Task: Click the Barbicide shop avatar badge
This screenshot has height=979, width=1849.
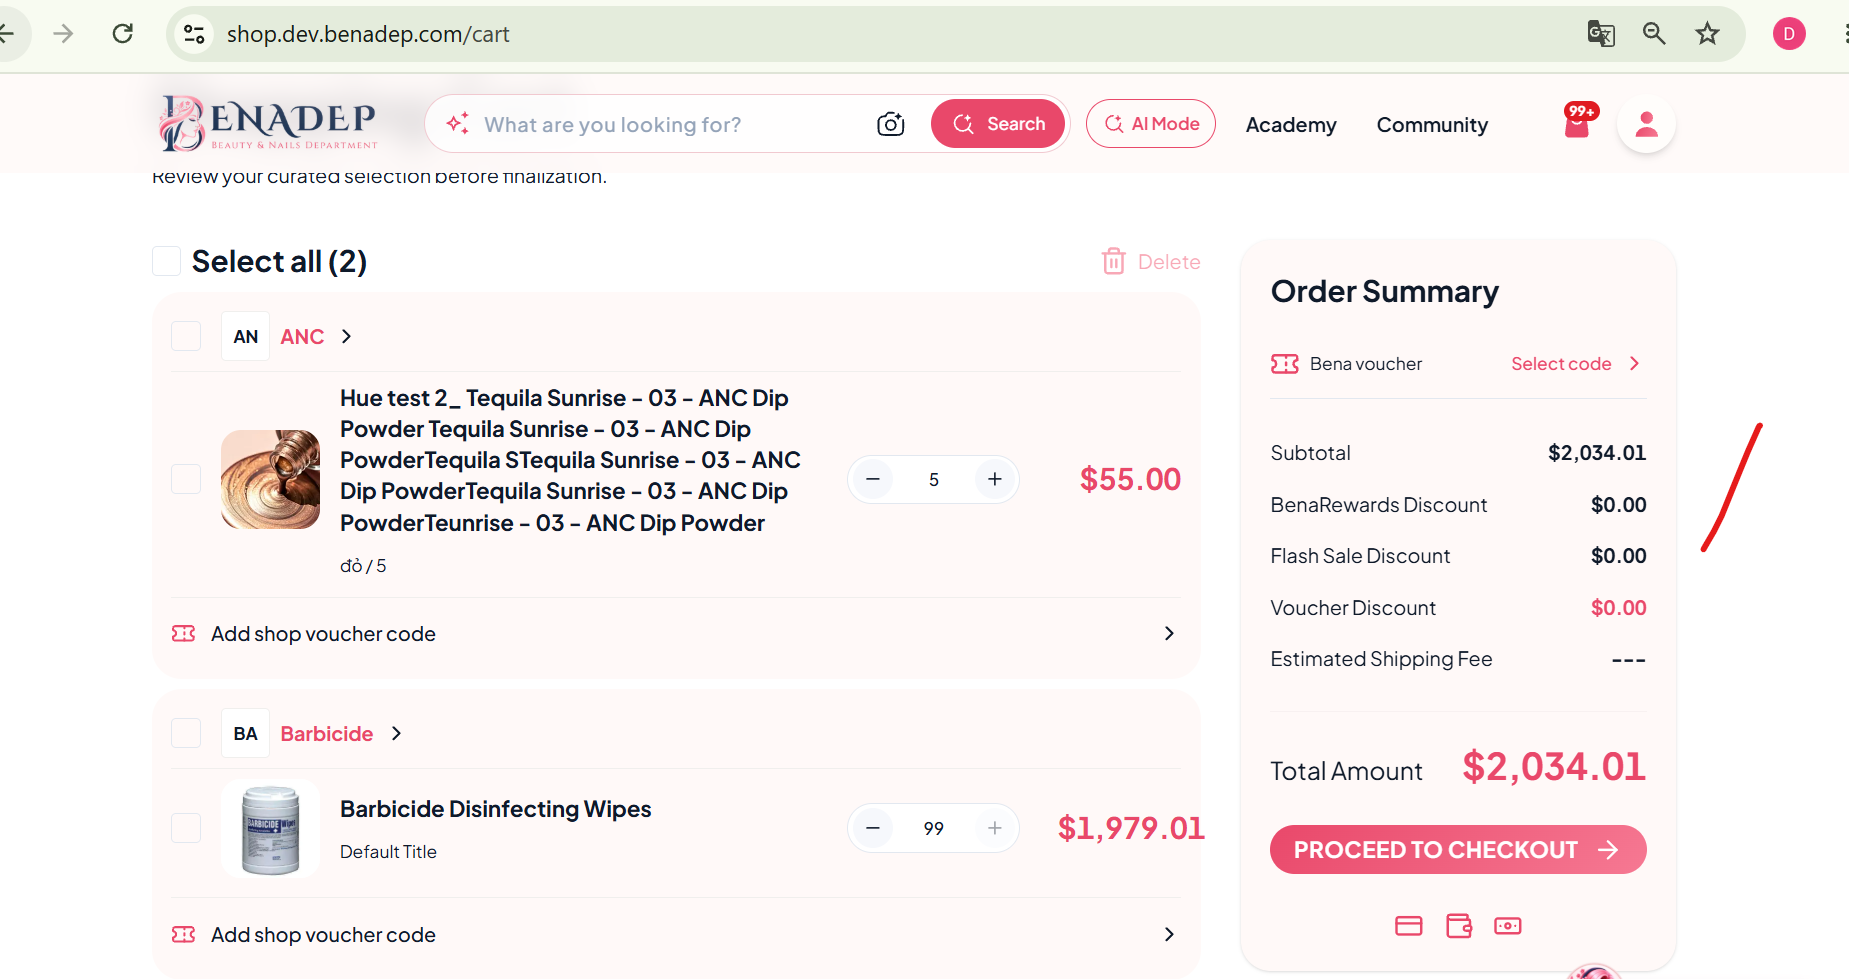Action: 246,733
